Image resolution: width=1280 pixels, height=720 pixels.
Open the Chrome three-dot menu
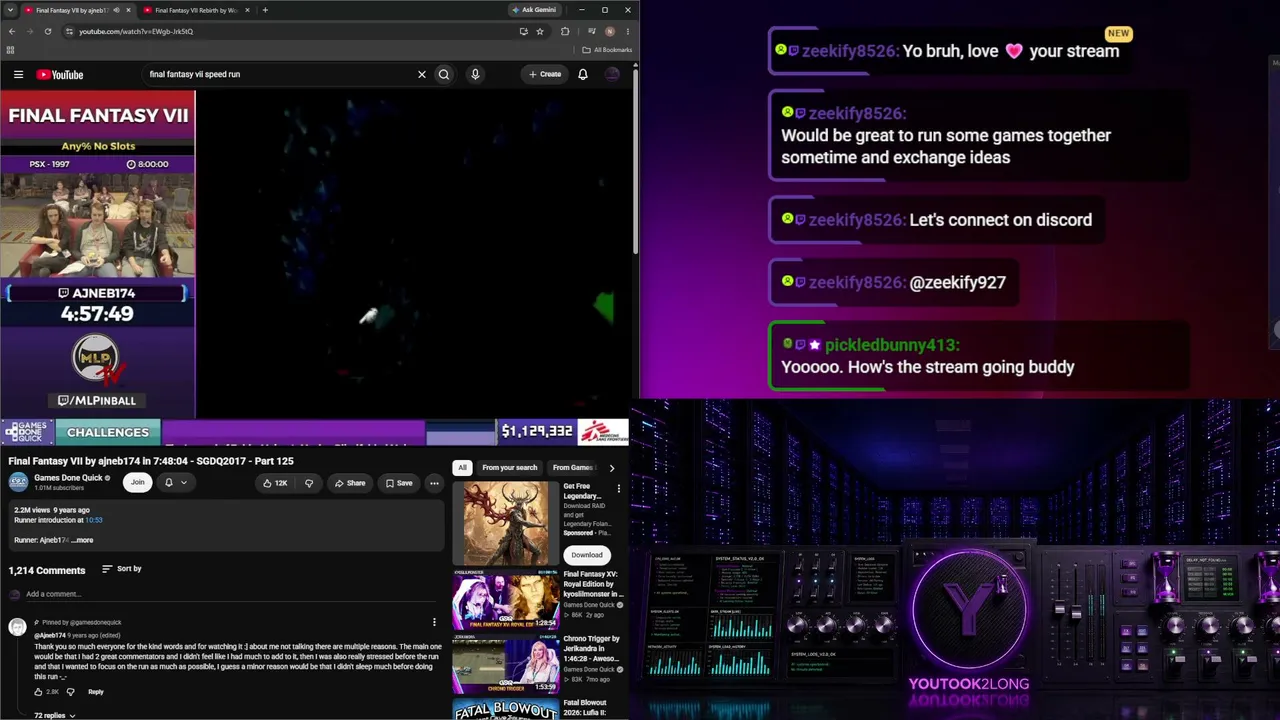(627, 31)
